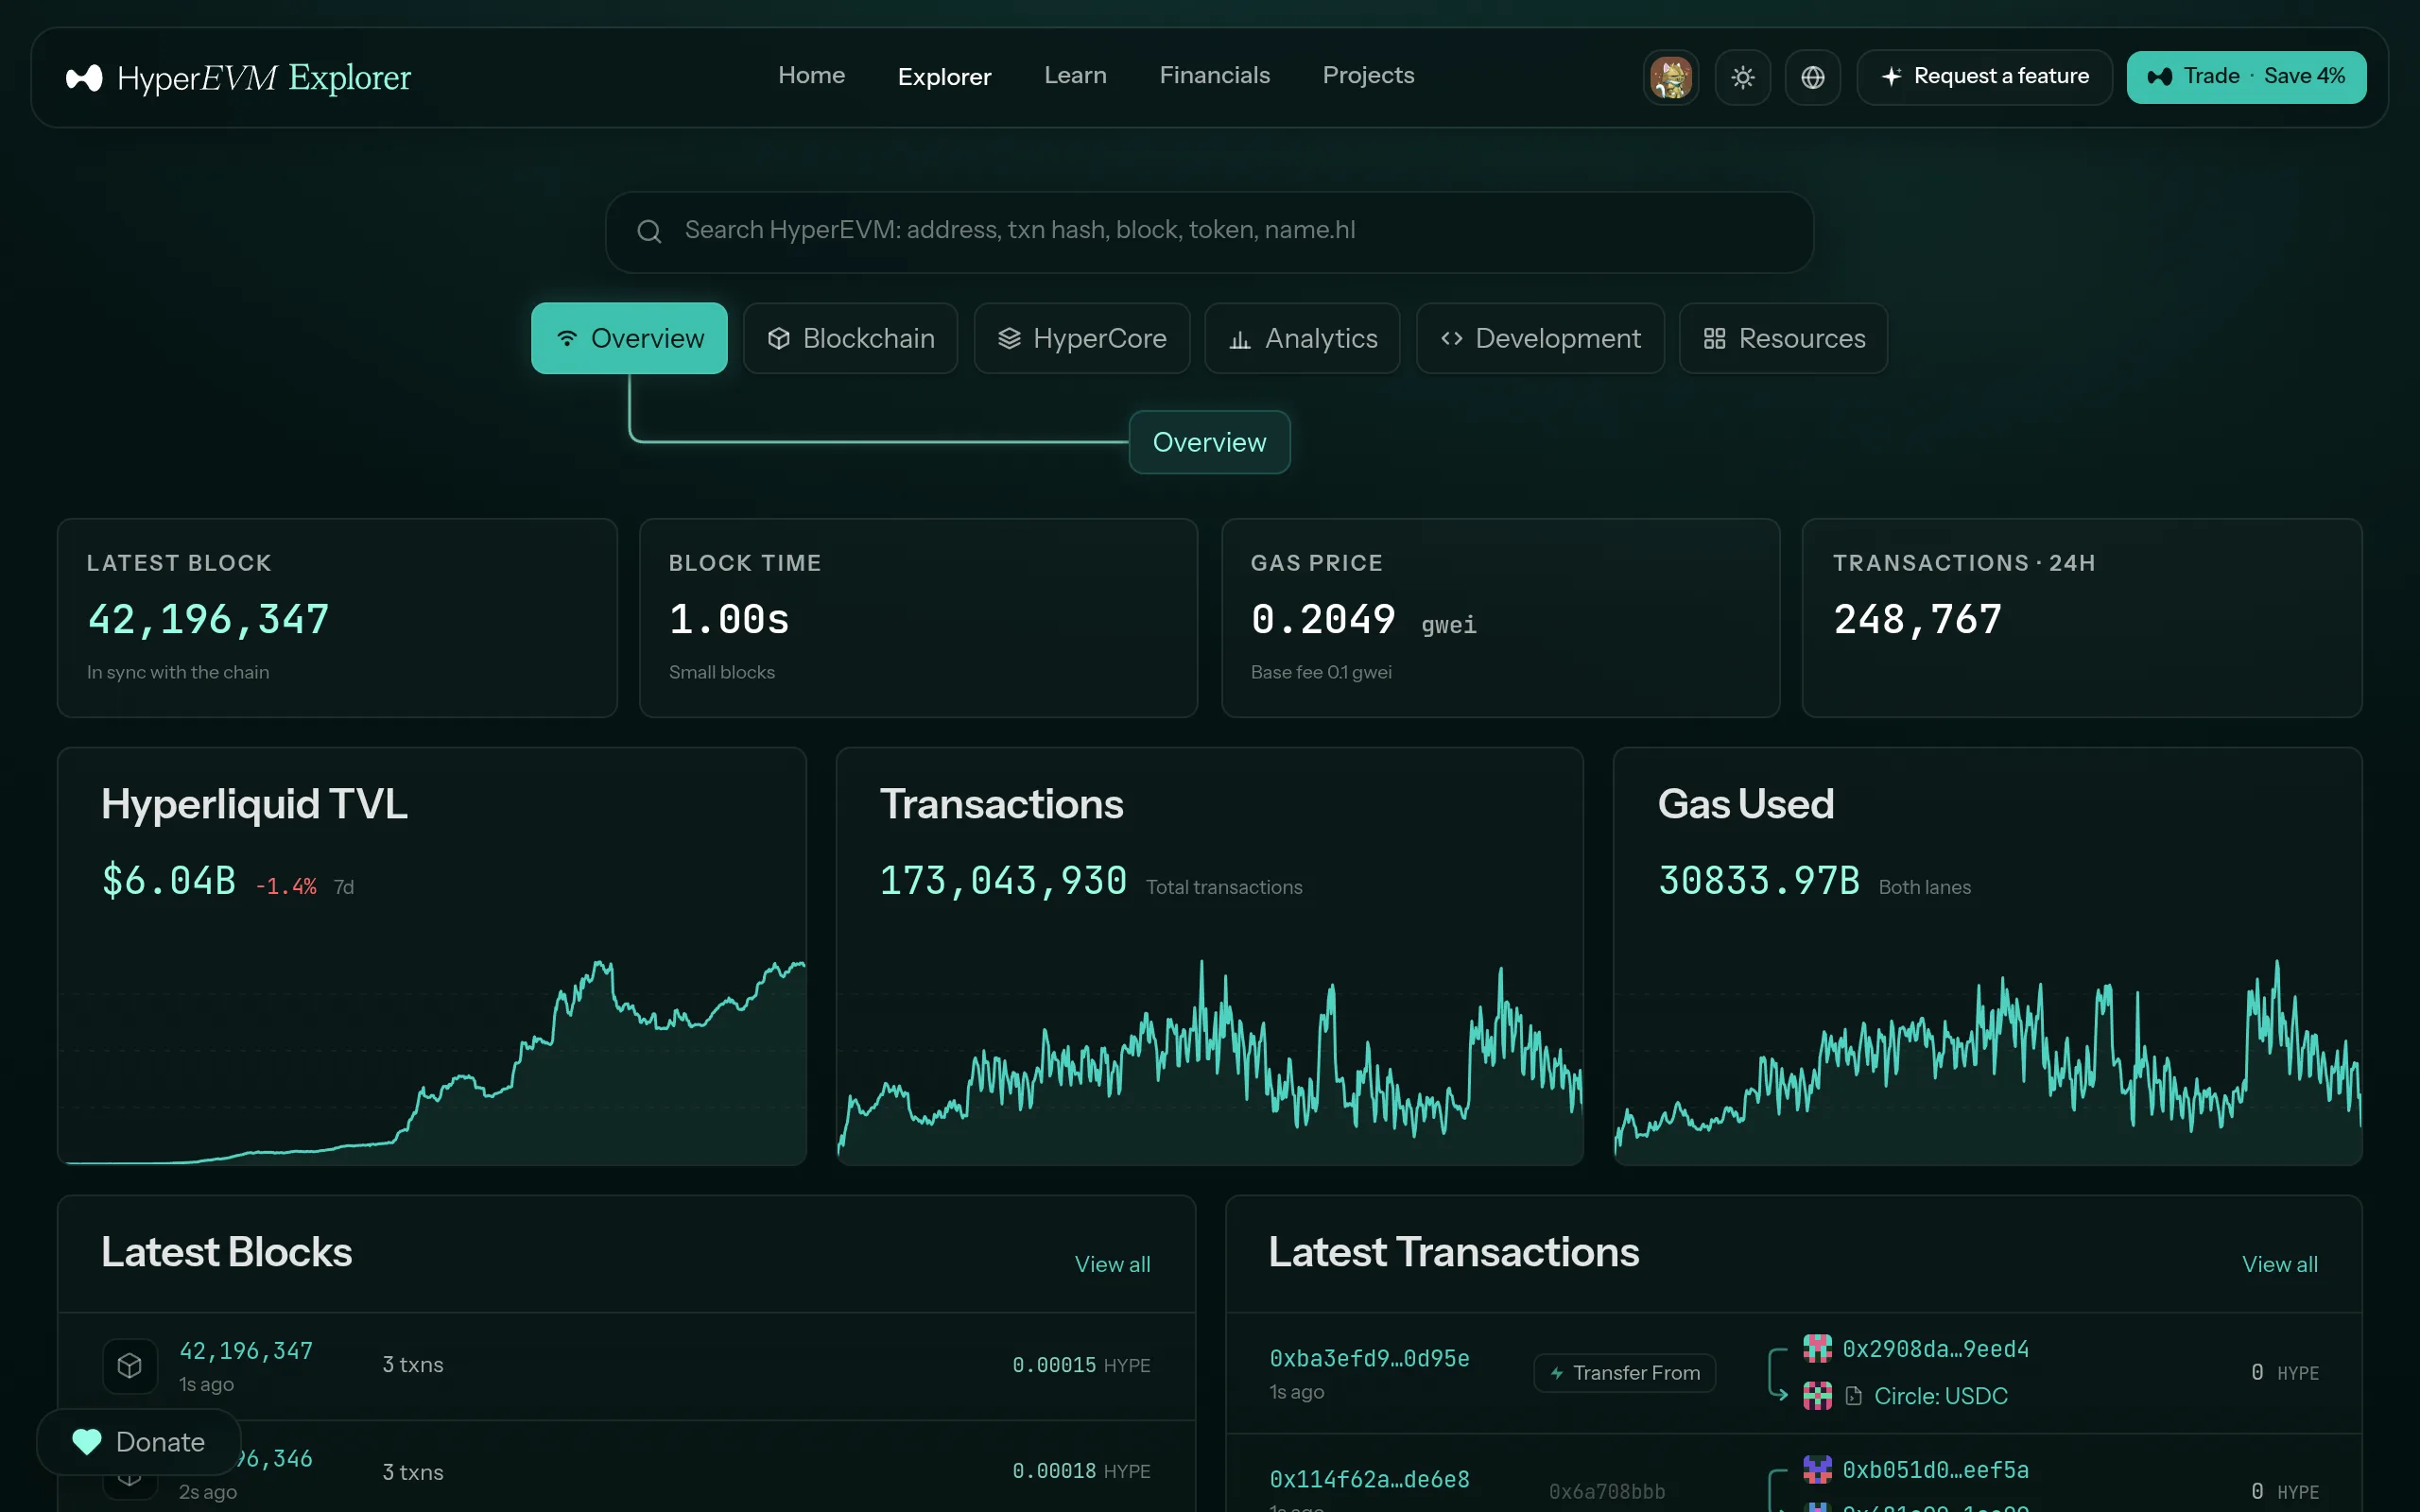The image size is (2420, 1512).
Task: Open the Analytics tab
Action: coord(1302,338)
